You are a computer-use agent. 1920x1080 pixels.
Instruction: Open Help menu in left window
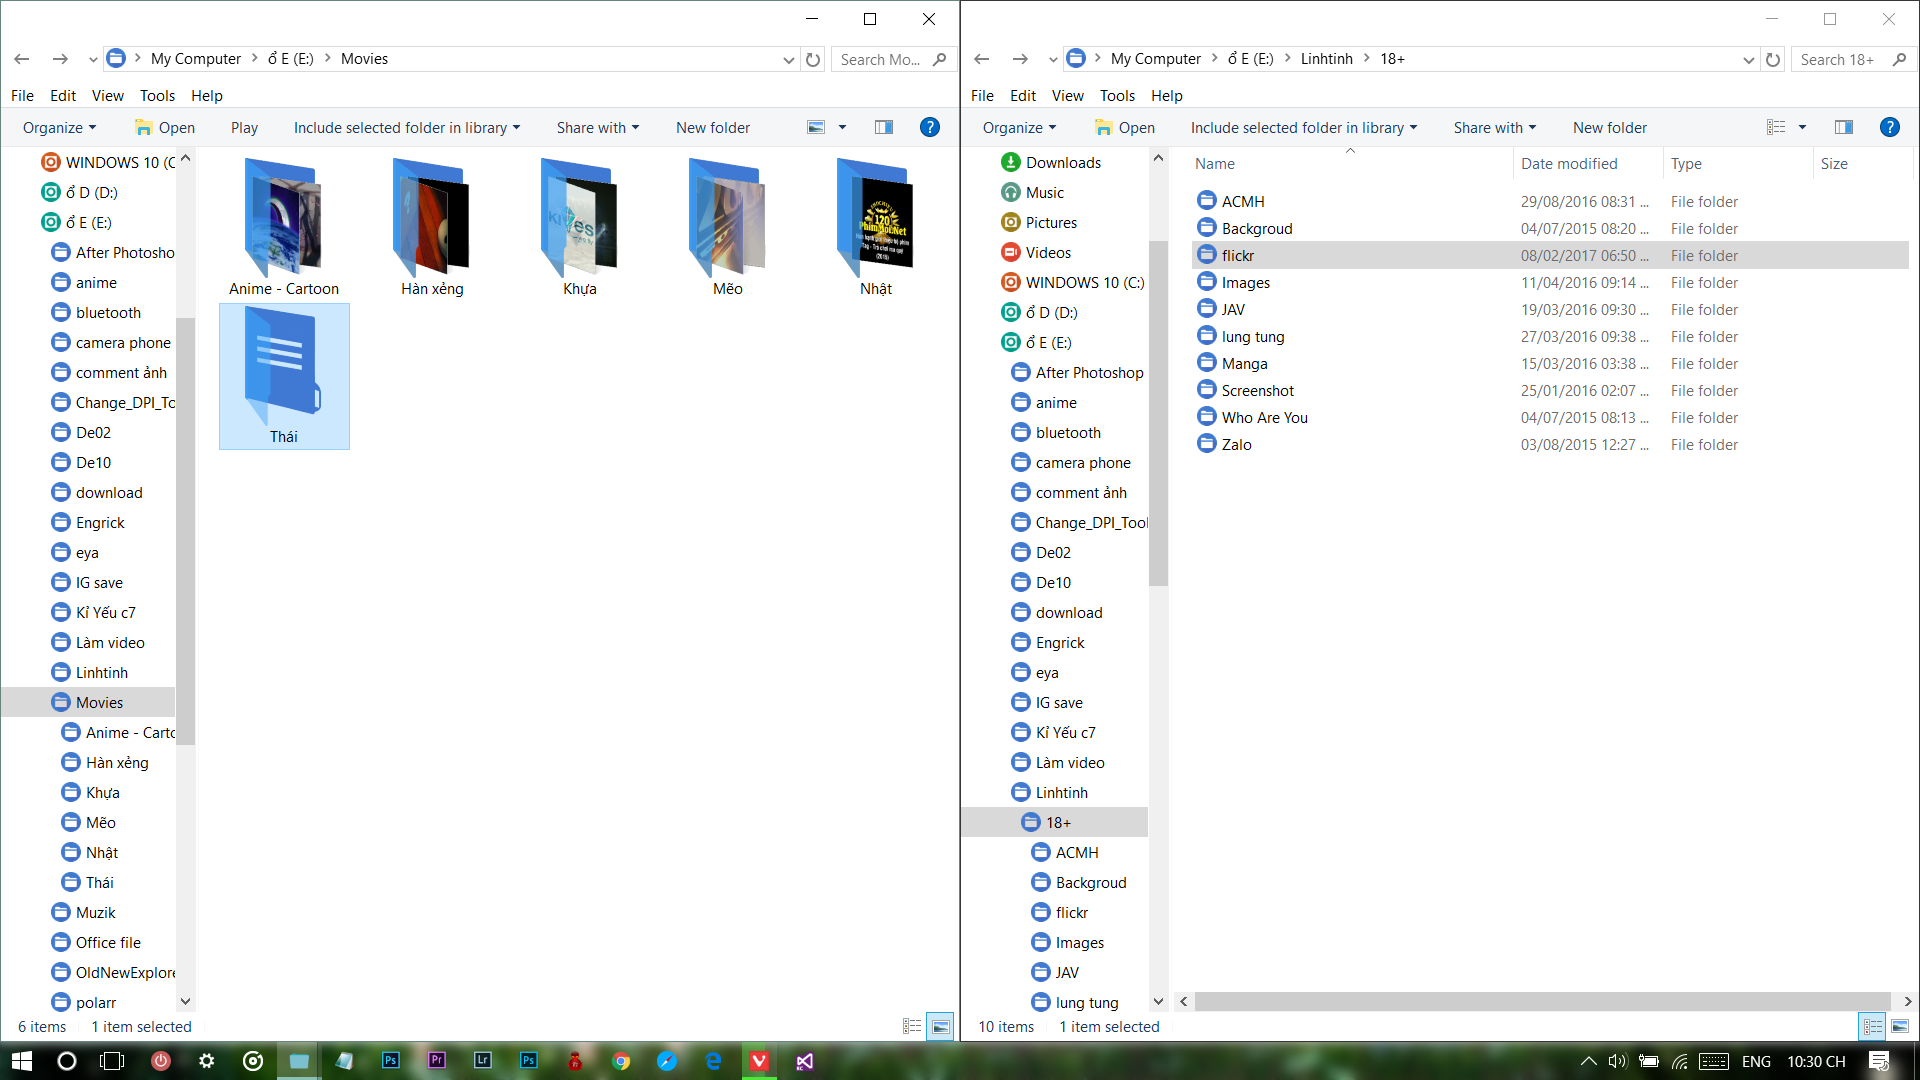click(207, 95)
